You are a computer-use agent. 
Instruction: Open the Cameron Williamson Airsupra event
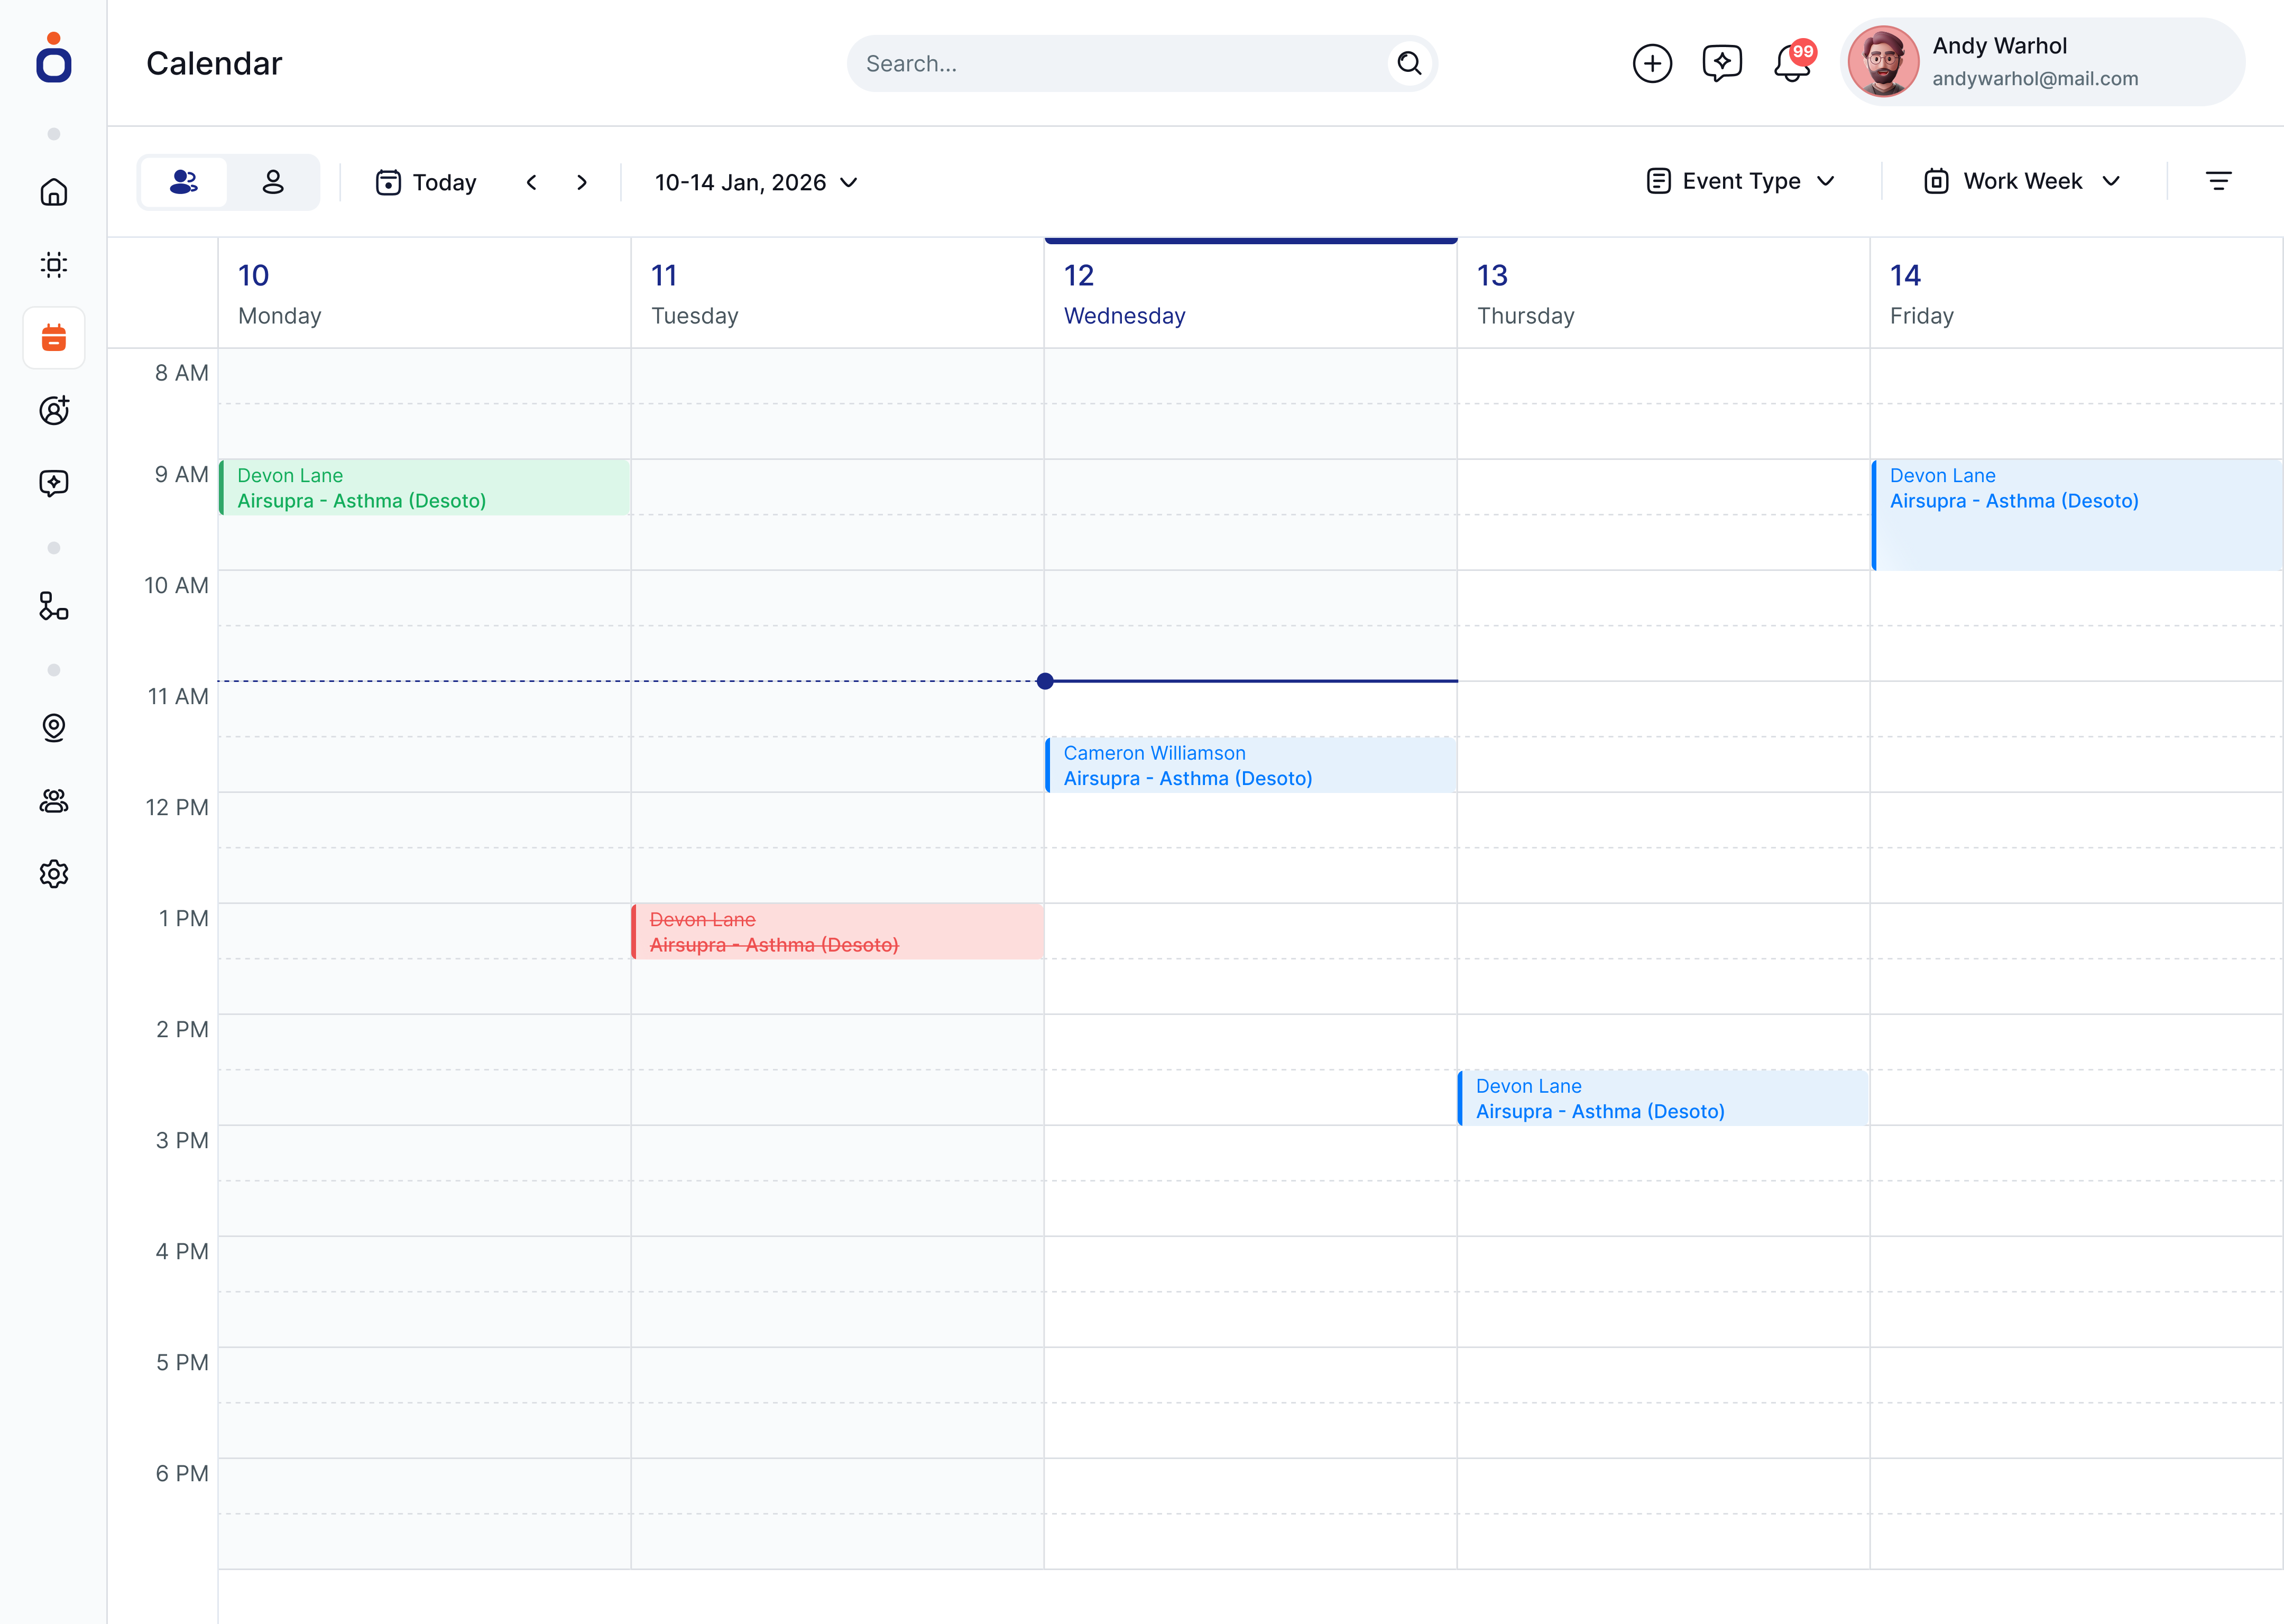point(1250,765)
